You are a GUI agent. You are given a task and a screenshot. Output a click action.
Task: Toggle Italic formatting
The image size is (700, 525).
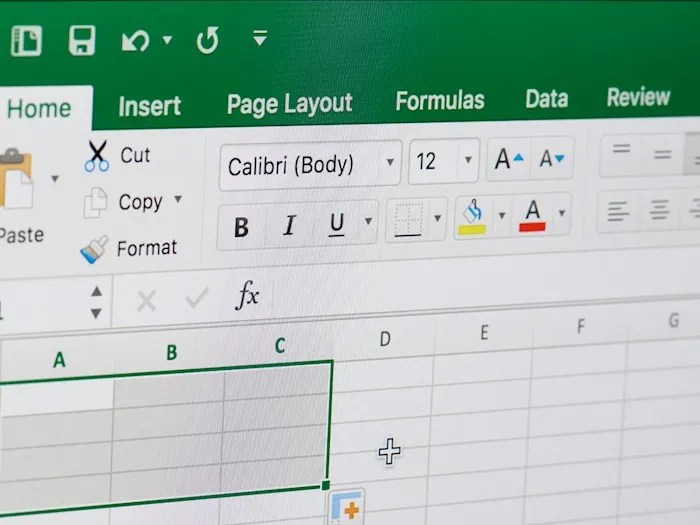[x=289, y=226]
